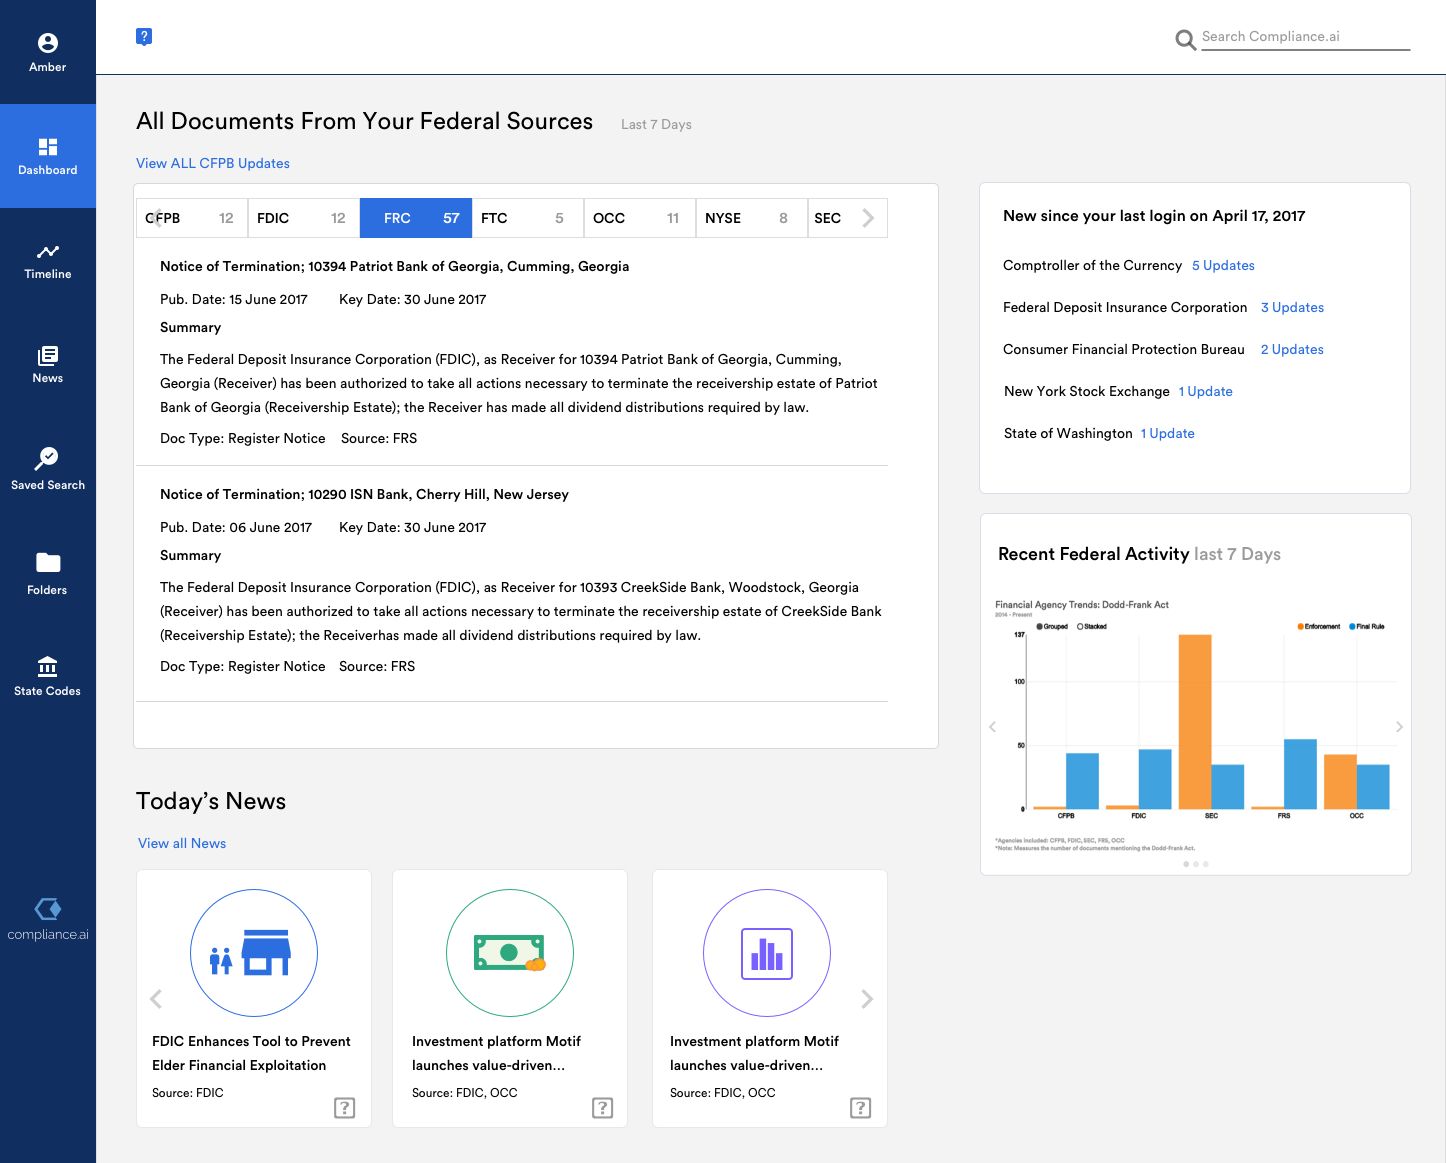Select the CFPB agency tab
Screen dimensions: 1446x1163
click(192, 218)
